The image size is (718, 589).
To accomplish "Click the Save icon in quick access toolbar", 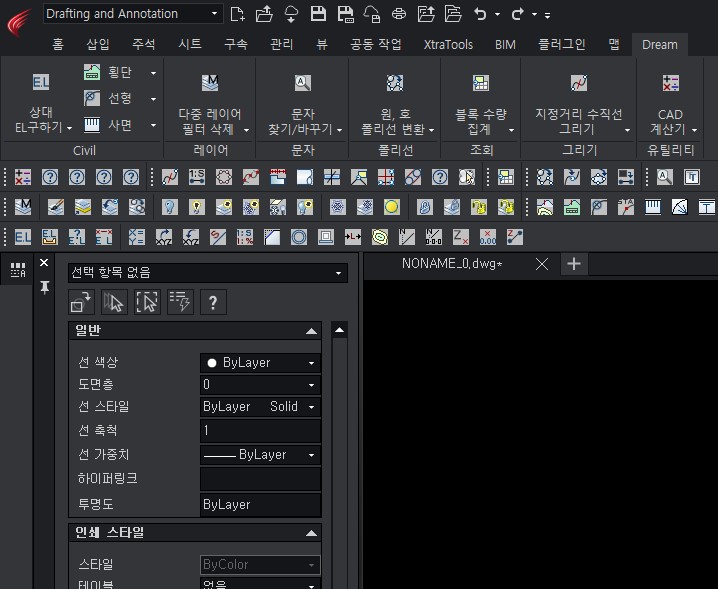I will point(318,14).
